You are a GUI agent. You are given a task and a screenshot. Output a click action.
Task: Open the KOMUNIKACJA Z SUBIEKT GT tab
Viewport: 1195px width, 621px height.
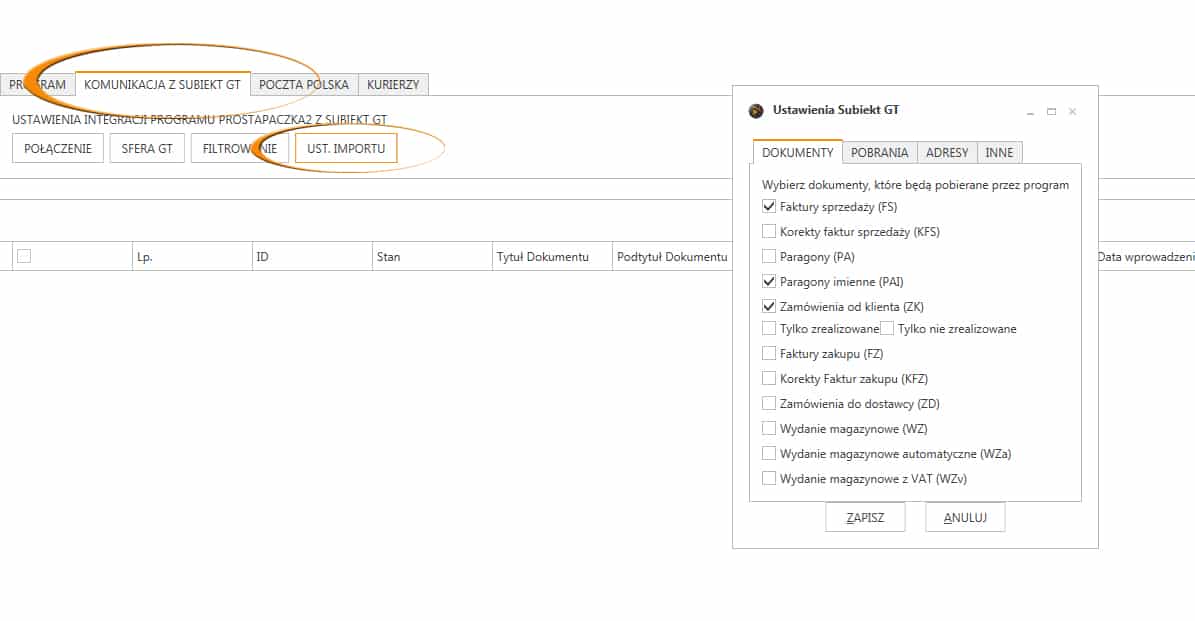point(162,85)
